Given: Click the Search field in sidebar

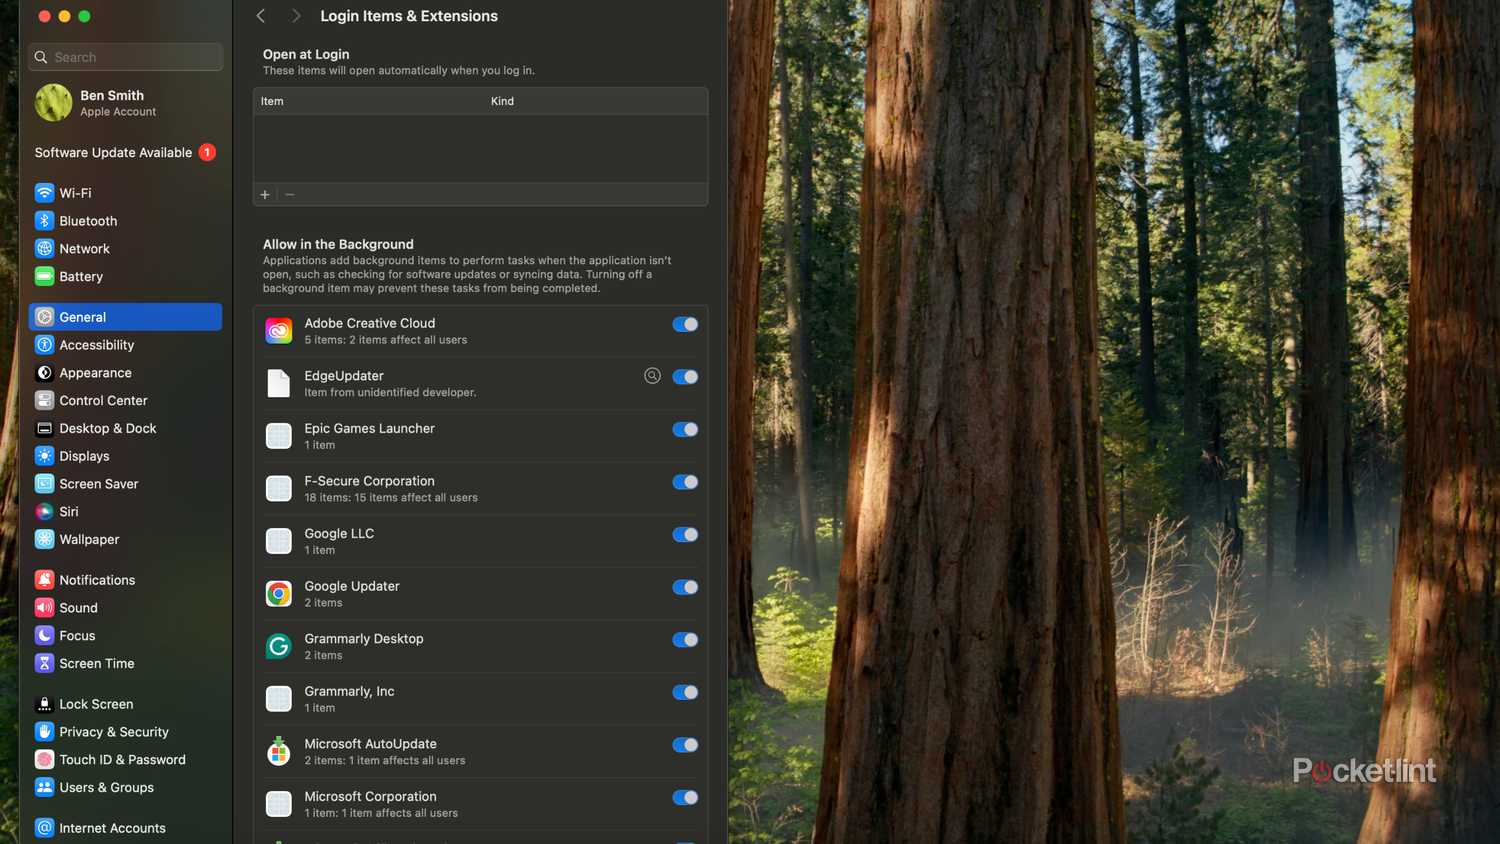Looking at the screenshot, I should click(x=126, y=57).
